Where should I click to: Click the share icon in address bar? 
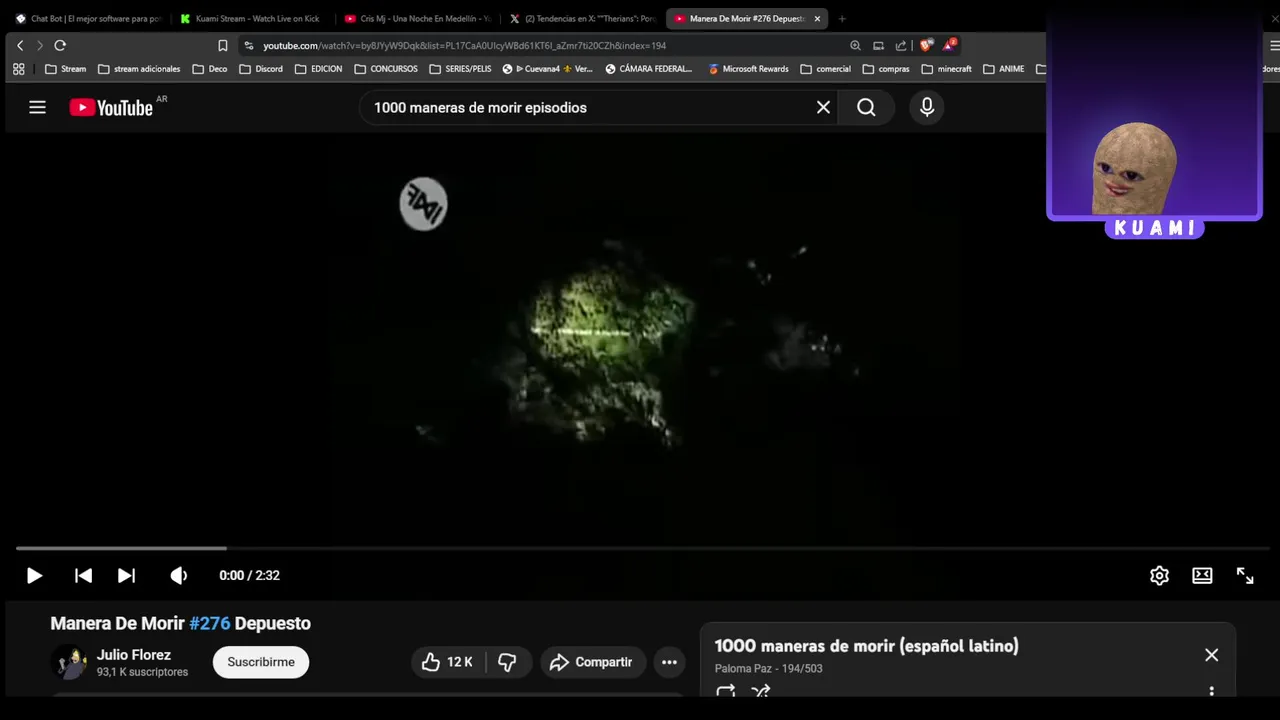(901, 45)
